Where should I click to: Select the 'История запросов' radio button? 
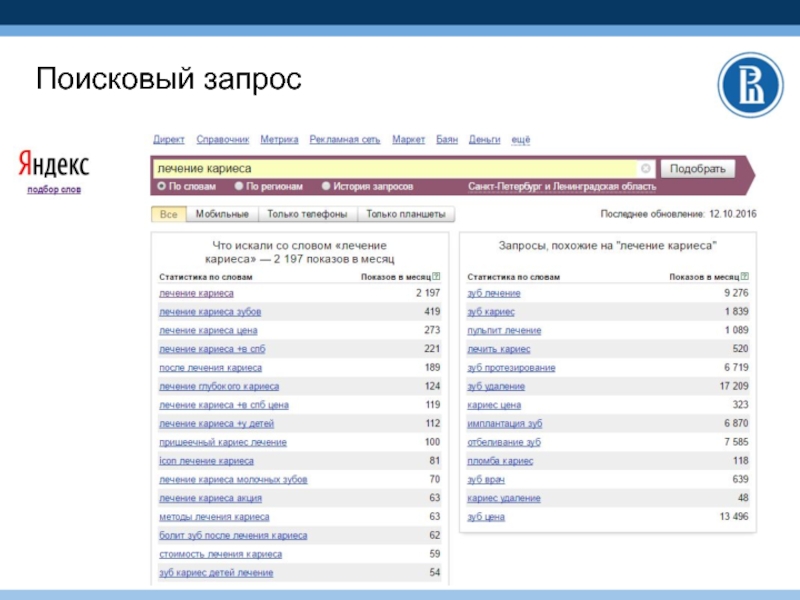point(326,186)
